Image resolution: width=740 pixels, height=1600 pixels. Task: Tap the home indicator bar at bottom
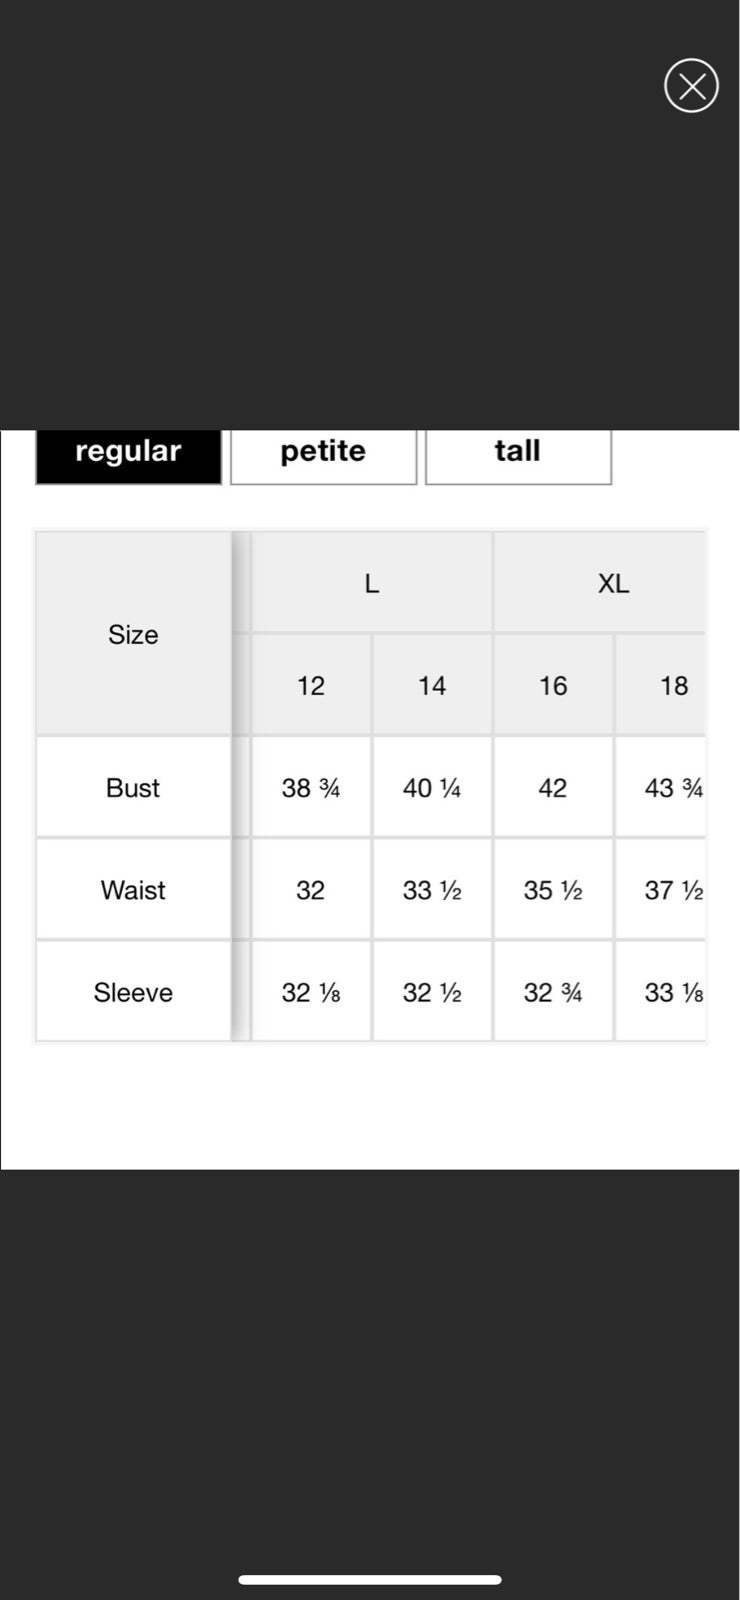[370, 1580]
